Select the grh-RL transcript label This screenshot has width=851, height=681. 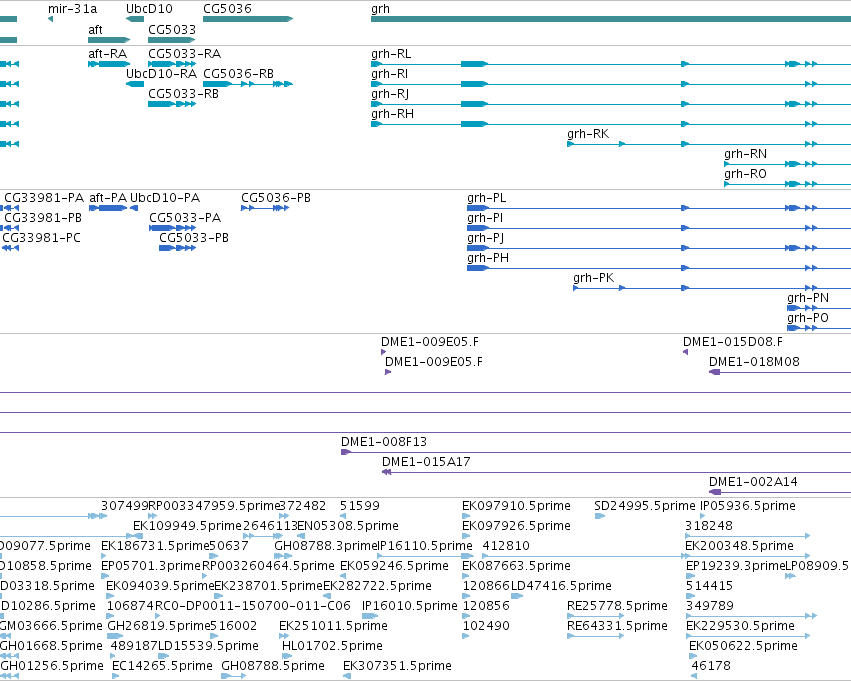[391, 54]
